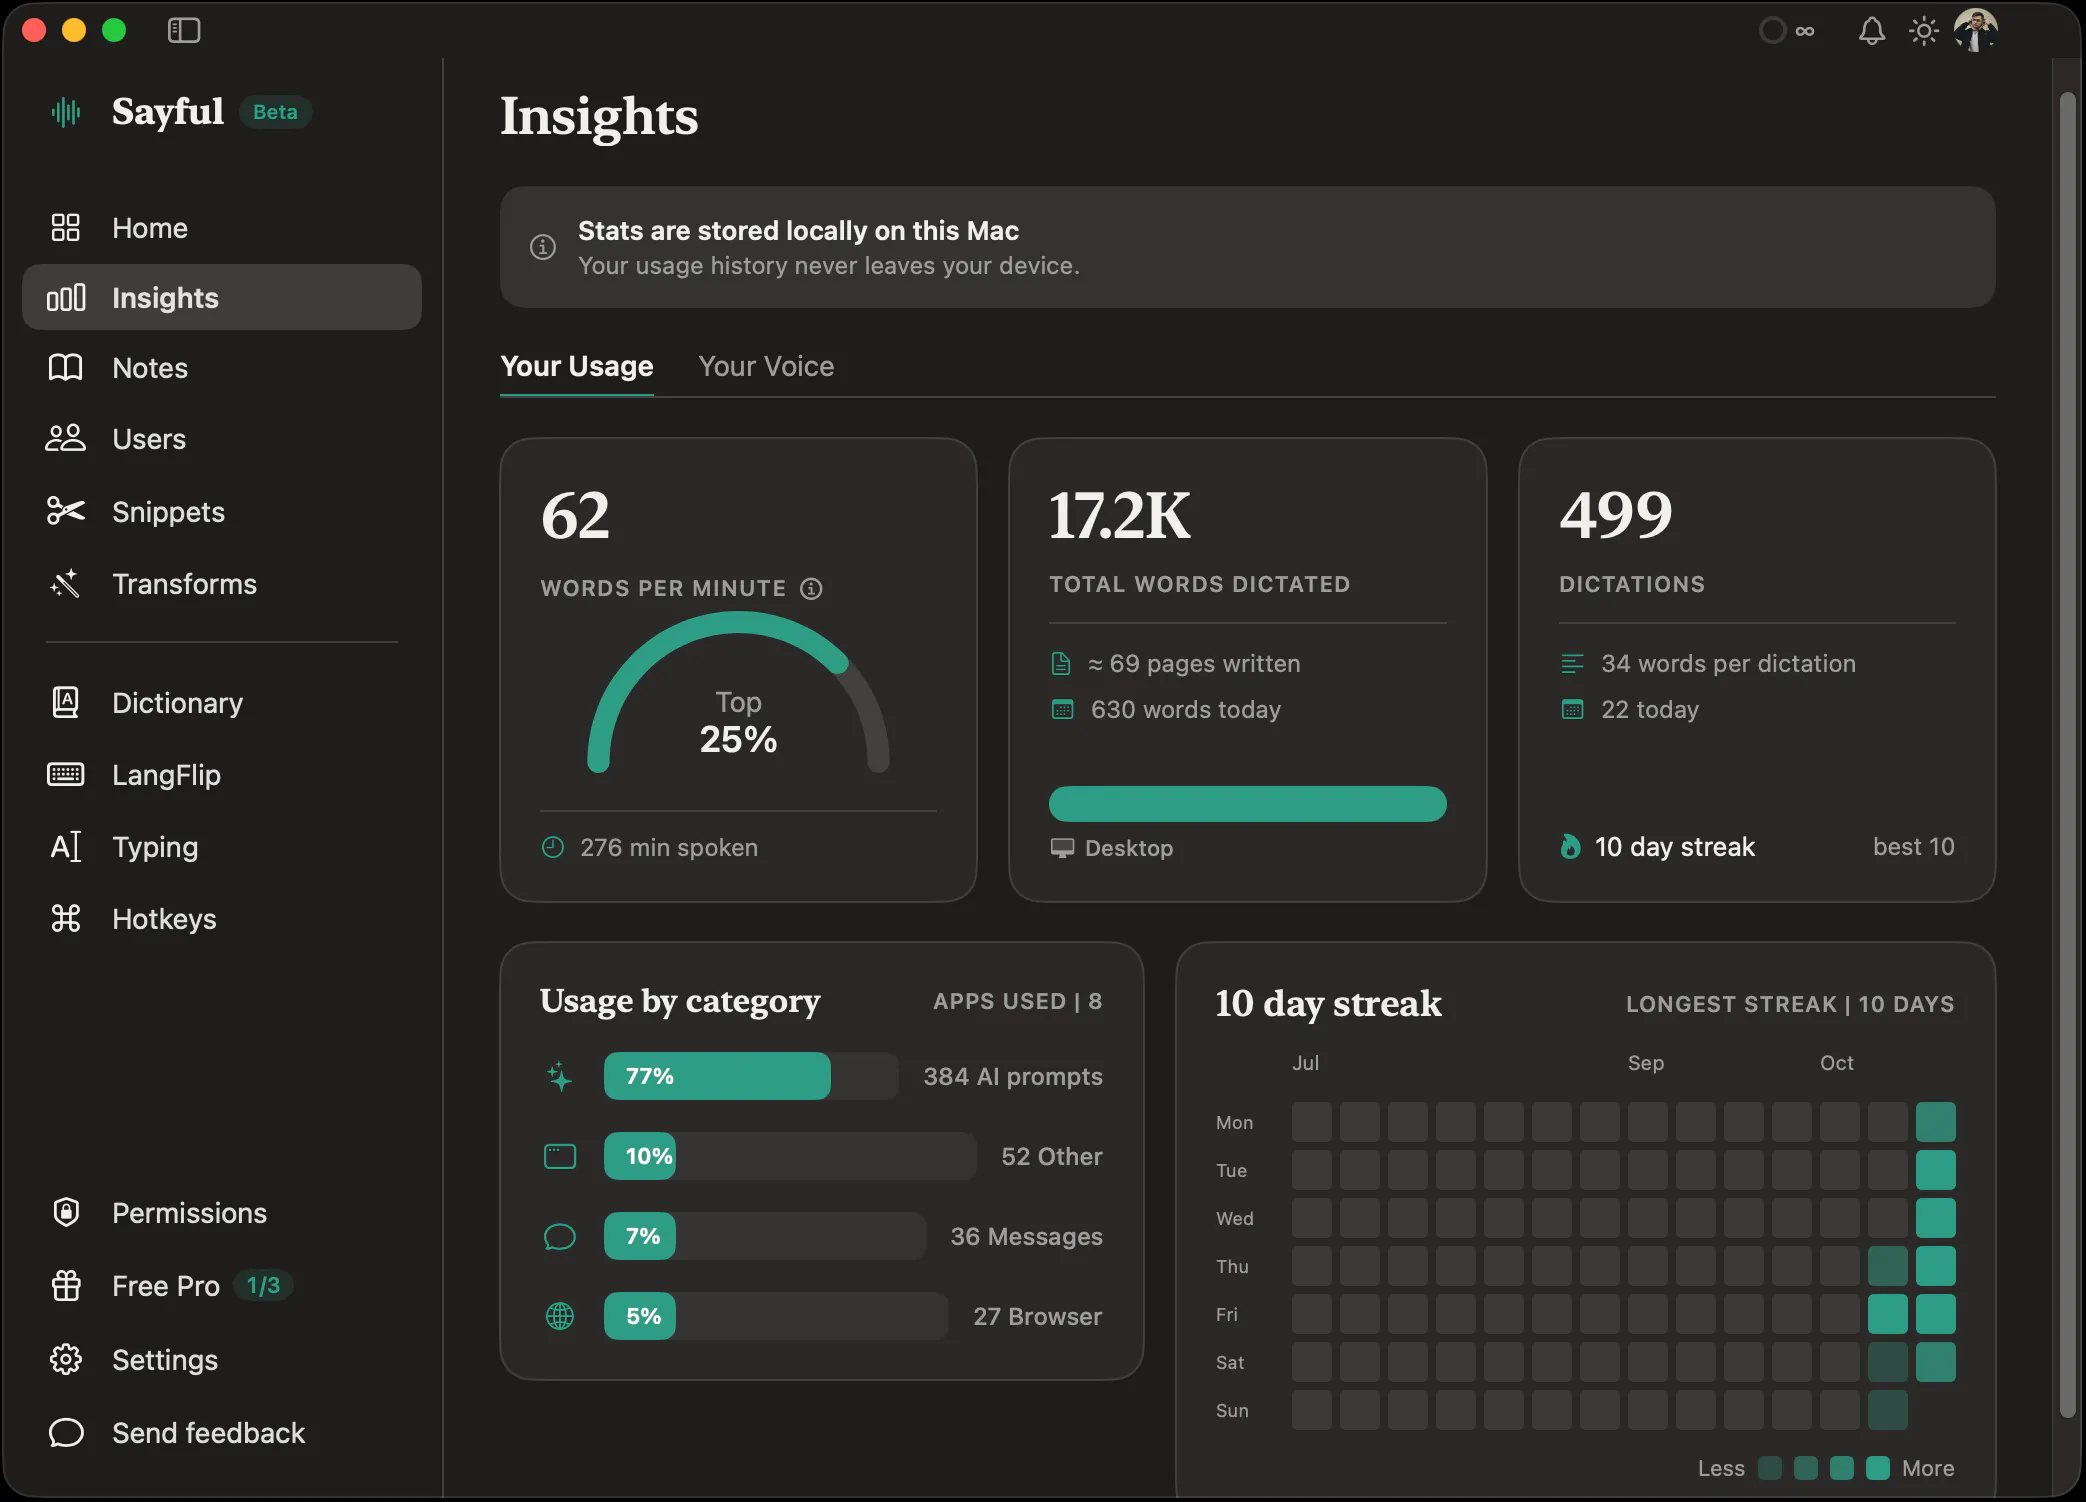Click the rightmost Monday heatmap cell
This screenshot has width=2086, height=1502.
coord(1936,1122)
